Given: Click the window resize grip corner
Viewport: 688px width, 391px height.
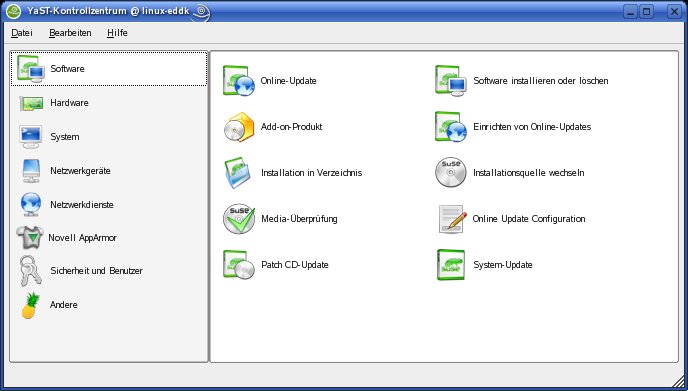Looking at the screenshot, I should point(678,381).
